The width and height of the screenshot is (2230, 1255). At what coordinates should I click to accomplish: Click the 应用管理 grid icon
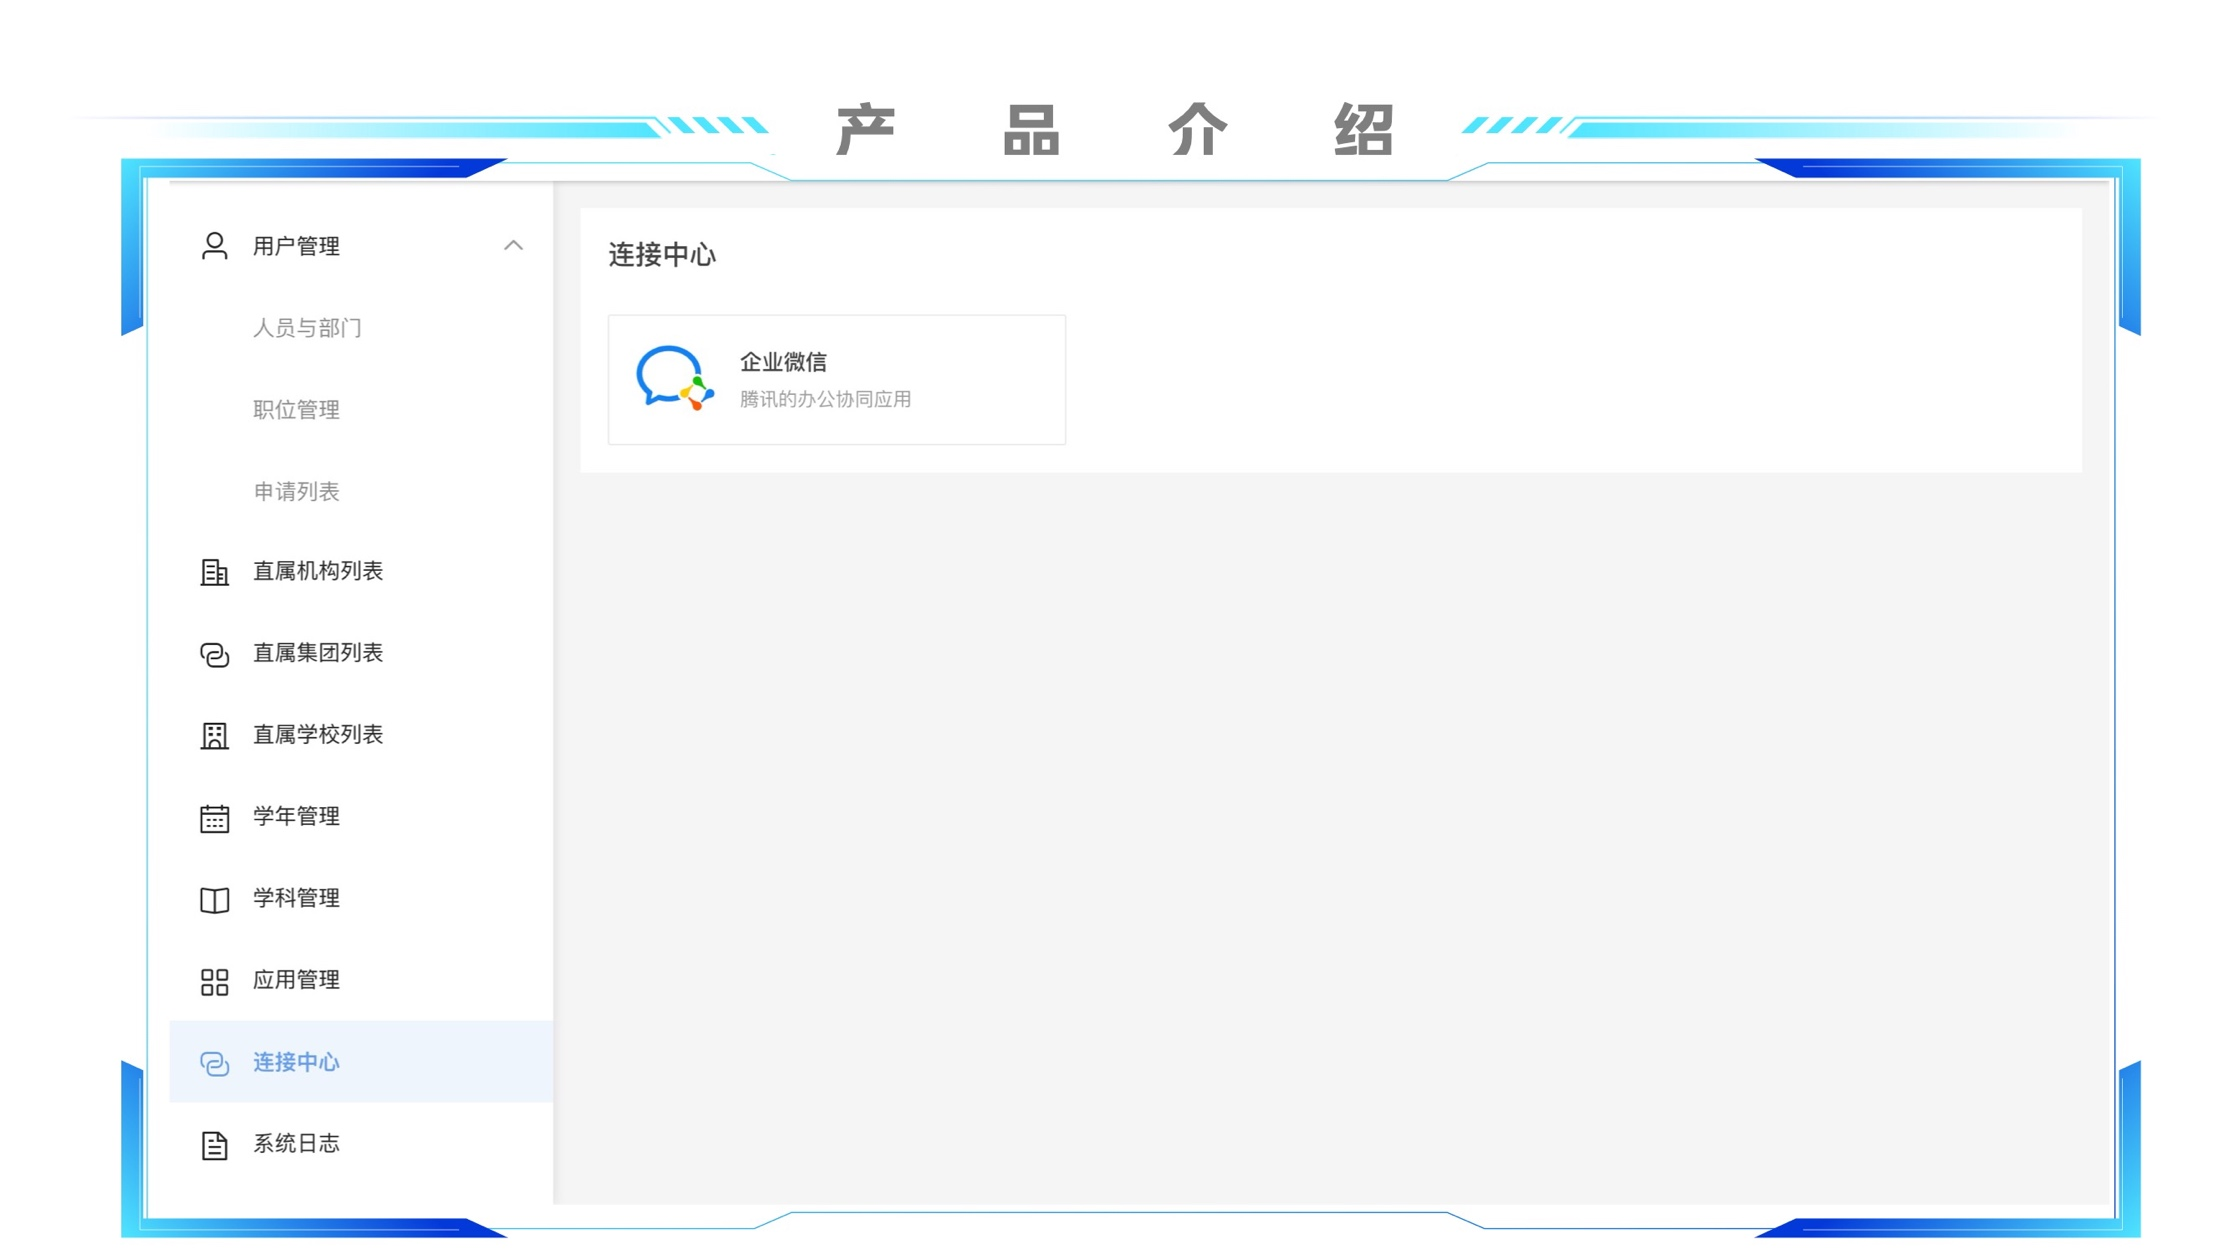pyautogui.click(x=214, y=982)
